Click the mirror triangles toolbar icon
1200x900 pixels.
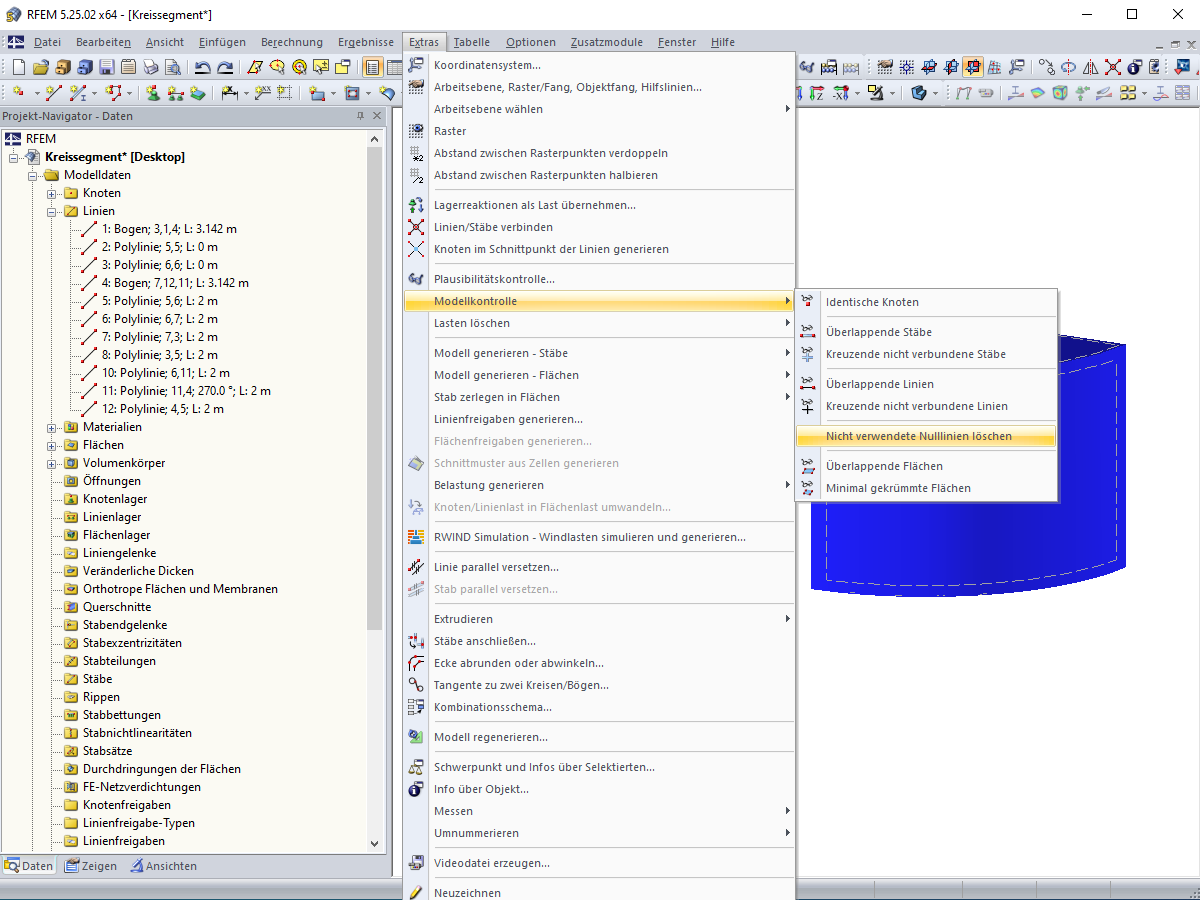[x=1090, y=67]
